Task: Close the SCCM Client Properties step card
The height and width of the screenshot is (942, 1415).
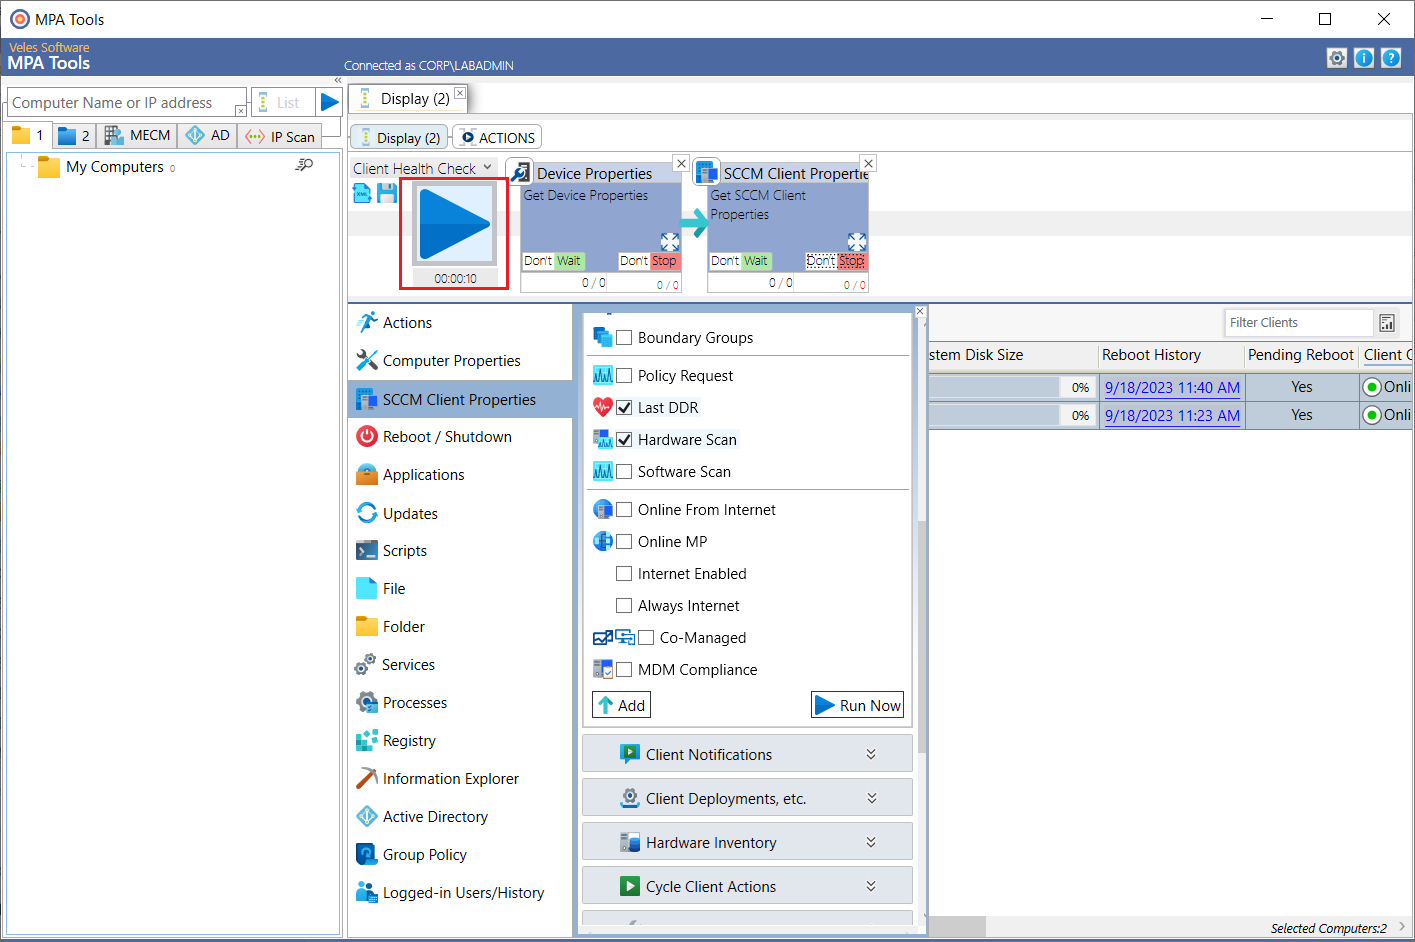Action: click(x=868, y=163)
